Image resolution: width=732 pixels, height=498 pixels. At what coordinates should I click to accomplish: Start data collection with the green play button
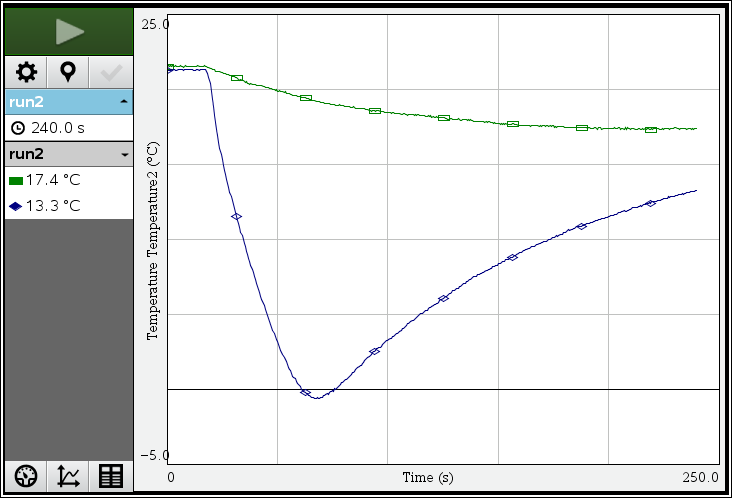click(x=69, y=31)
